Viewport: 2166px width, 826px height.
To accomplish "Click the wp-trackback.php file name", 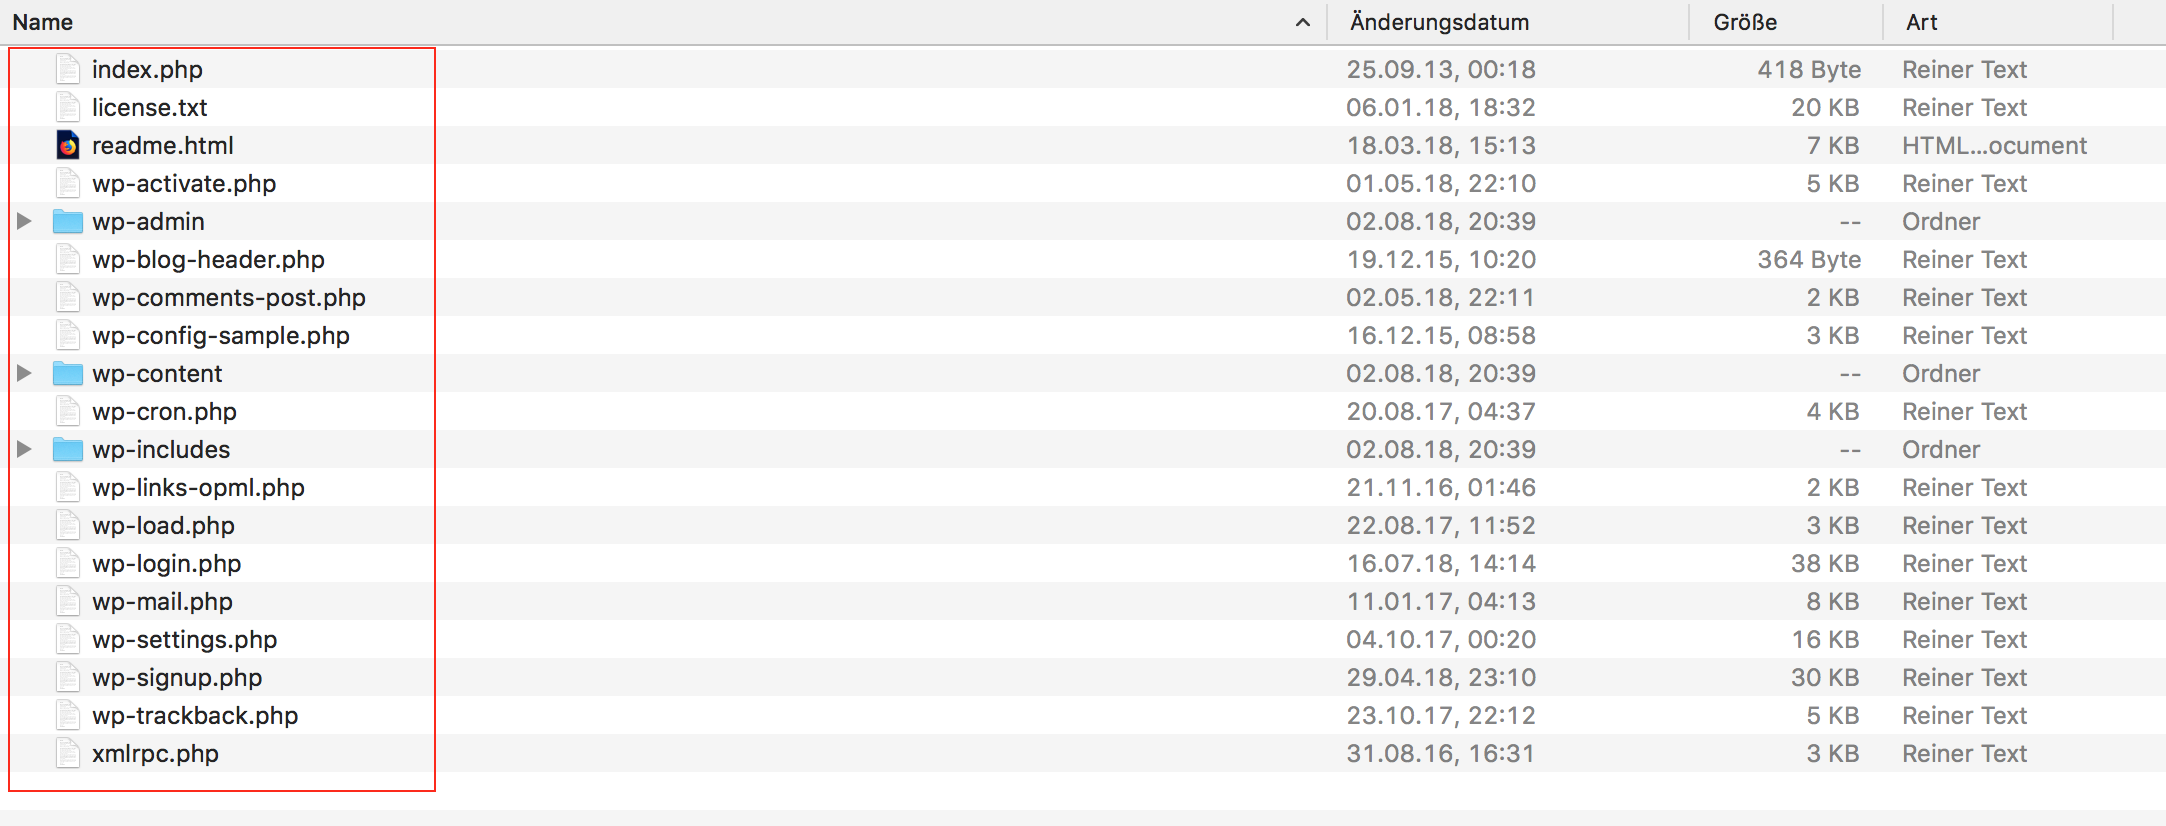I will click(195, 716).
